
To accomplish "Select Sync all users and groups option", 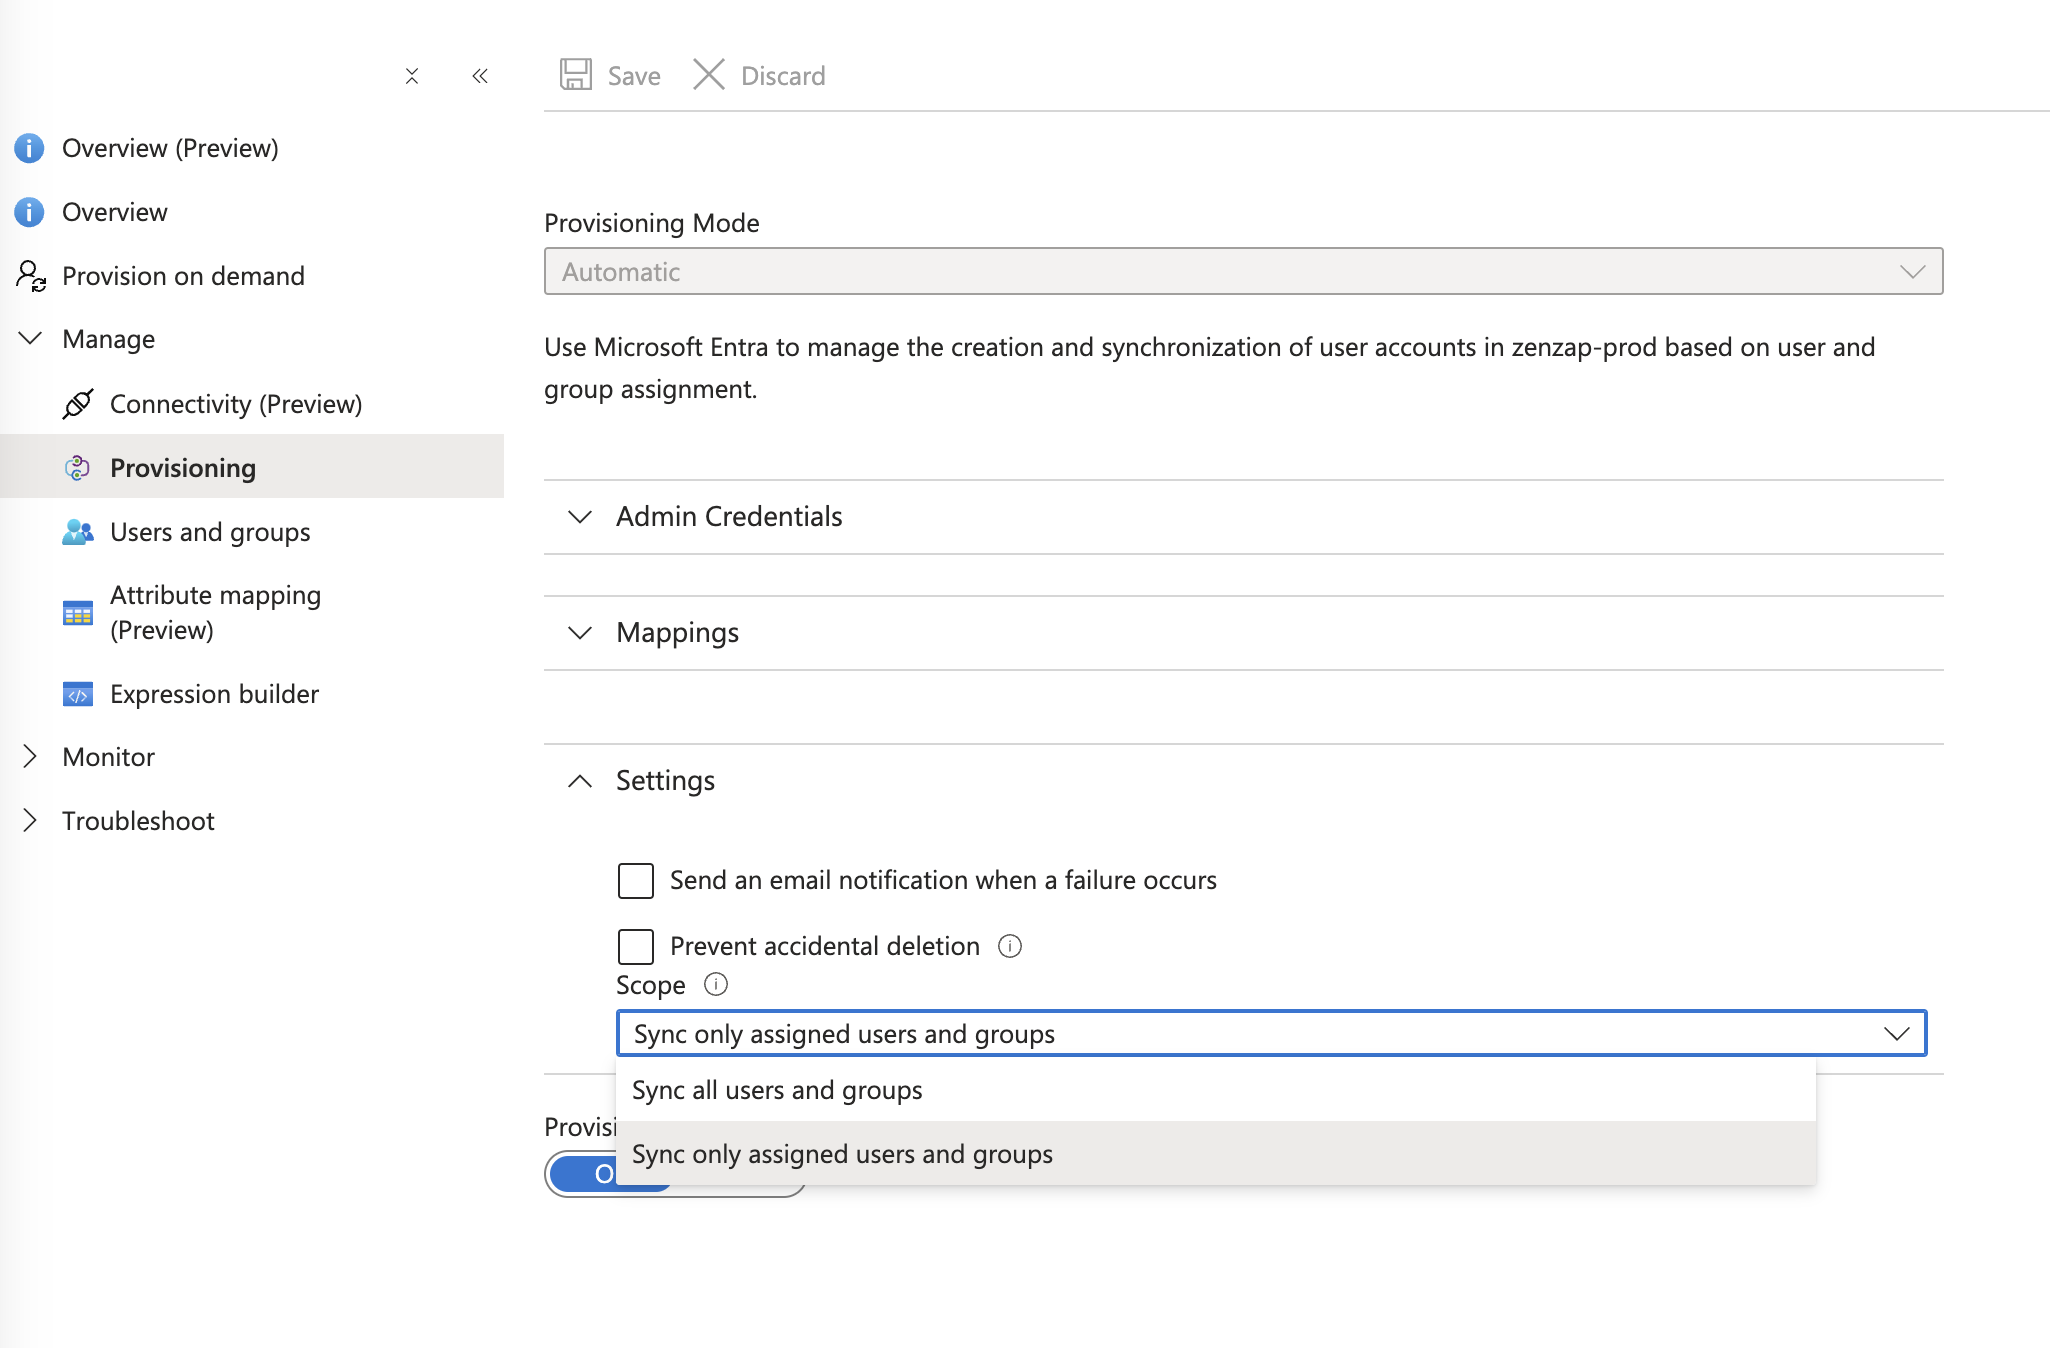I will (x=777, y=1090).
